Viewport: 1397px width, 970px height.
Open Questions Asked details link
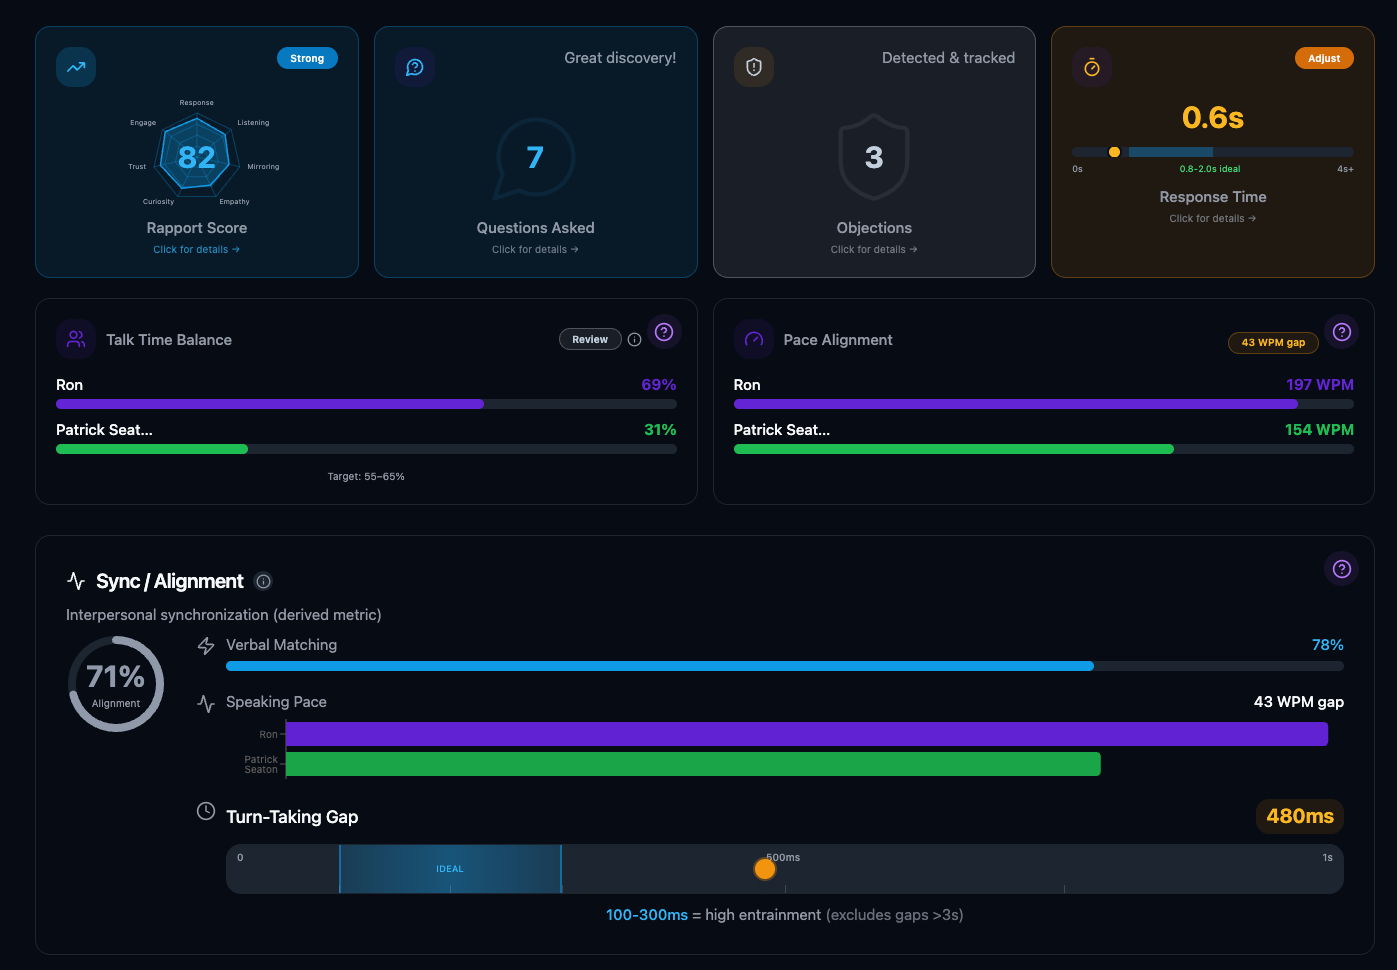pos(535,250)
